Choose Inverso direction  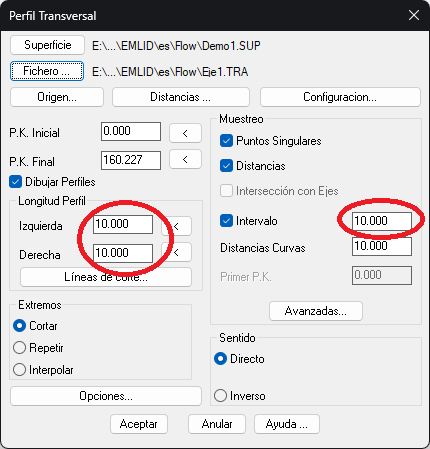point(220,396)
